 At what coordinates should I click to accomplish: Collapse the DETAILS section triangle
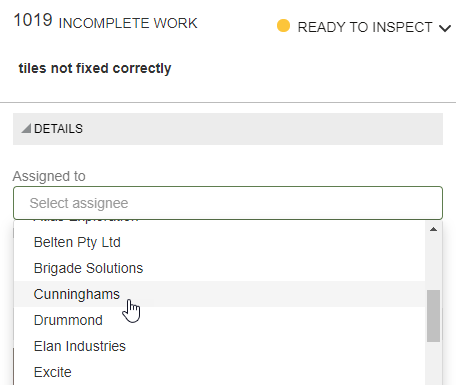(x=26, y=128)
